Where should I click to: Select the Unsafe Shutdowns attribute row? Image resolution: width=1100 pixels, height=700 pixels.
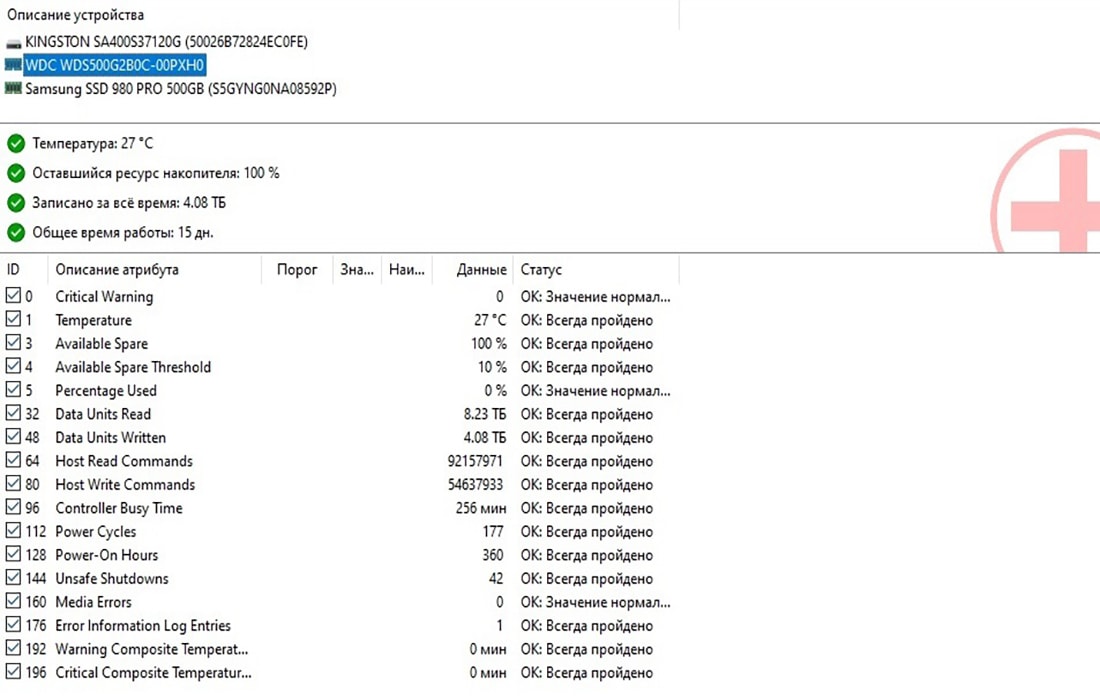point(112,579)
